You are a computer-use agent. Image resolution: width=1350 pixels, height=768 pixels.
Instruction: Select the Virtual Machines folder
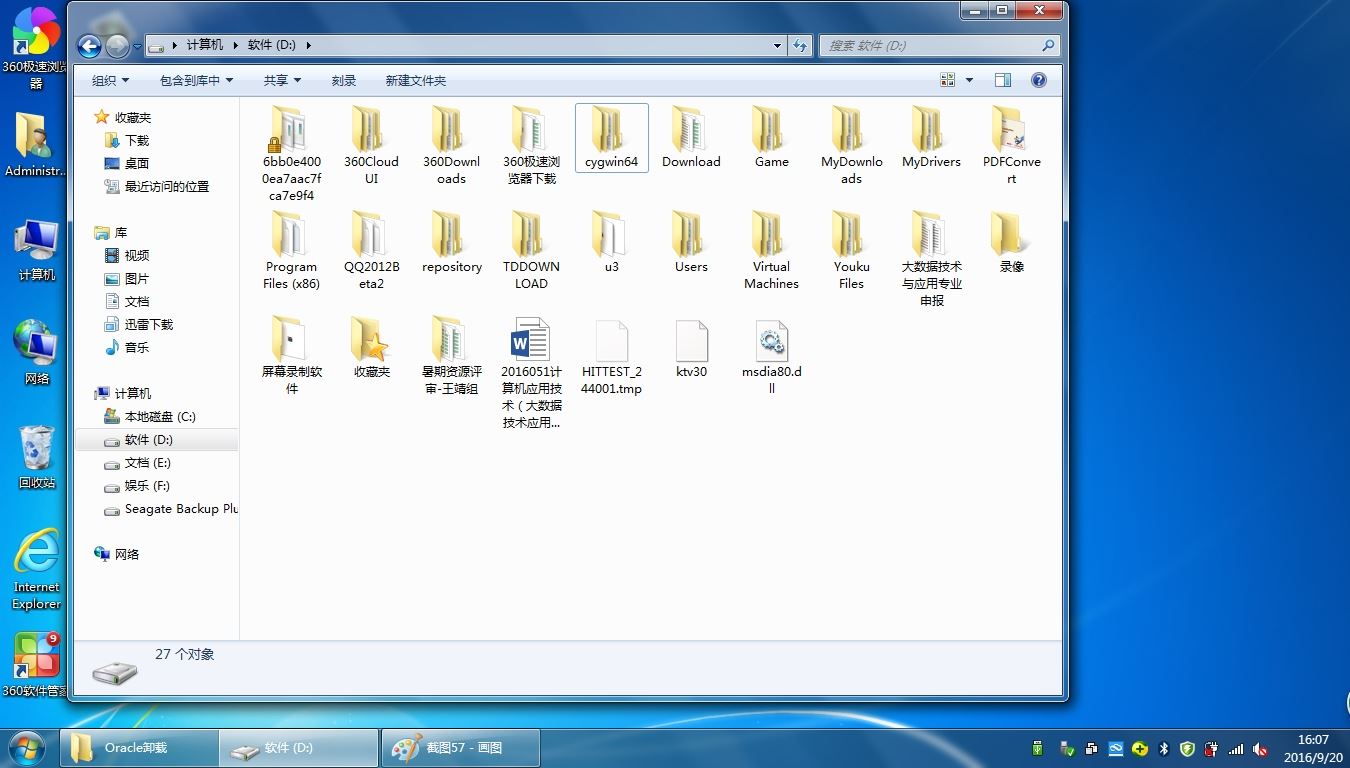tap(771, 251)
